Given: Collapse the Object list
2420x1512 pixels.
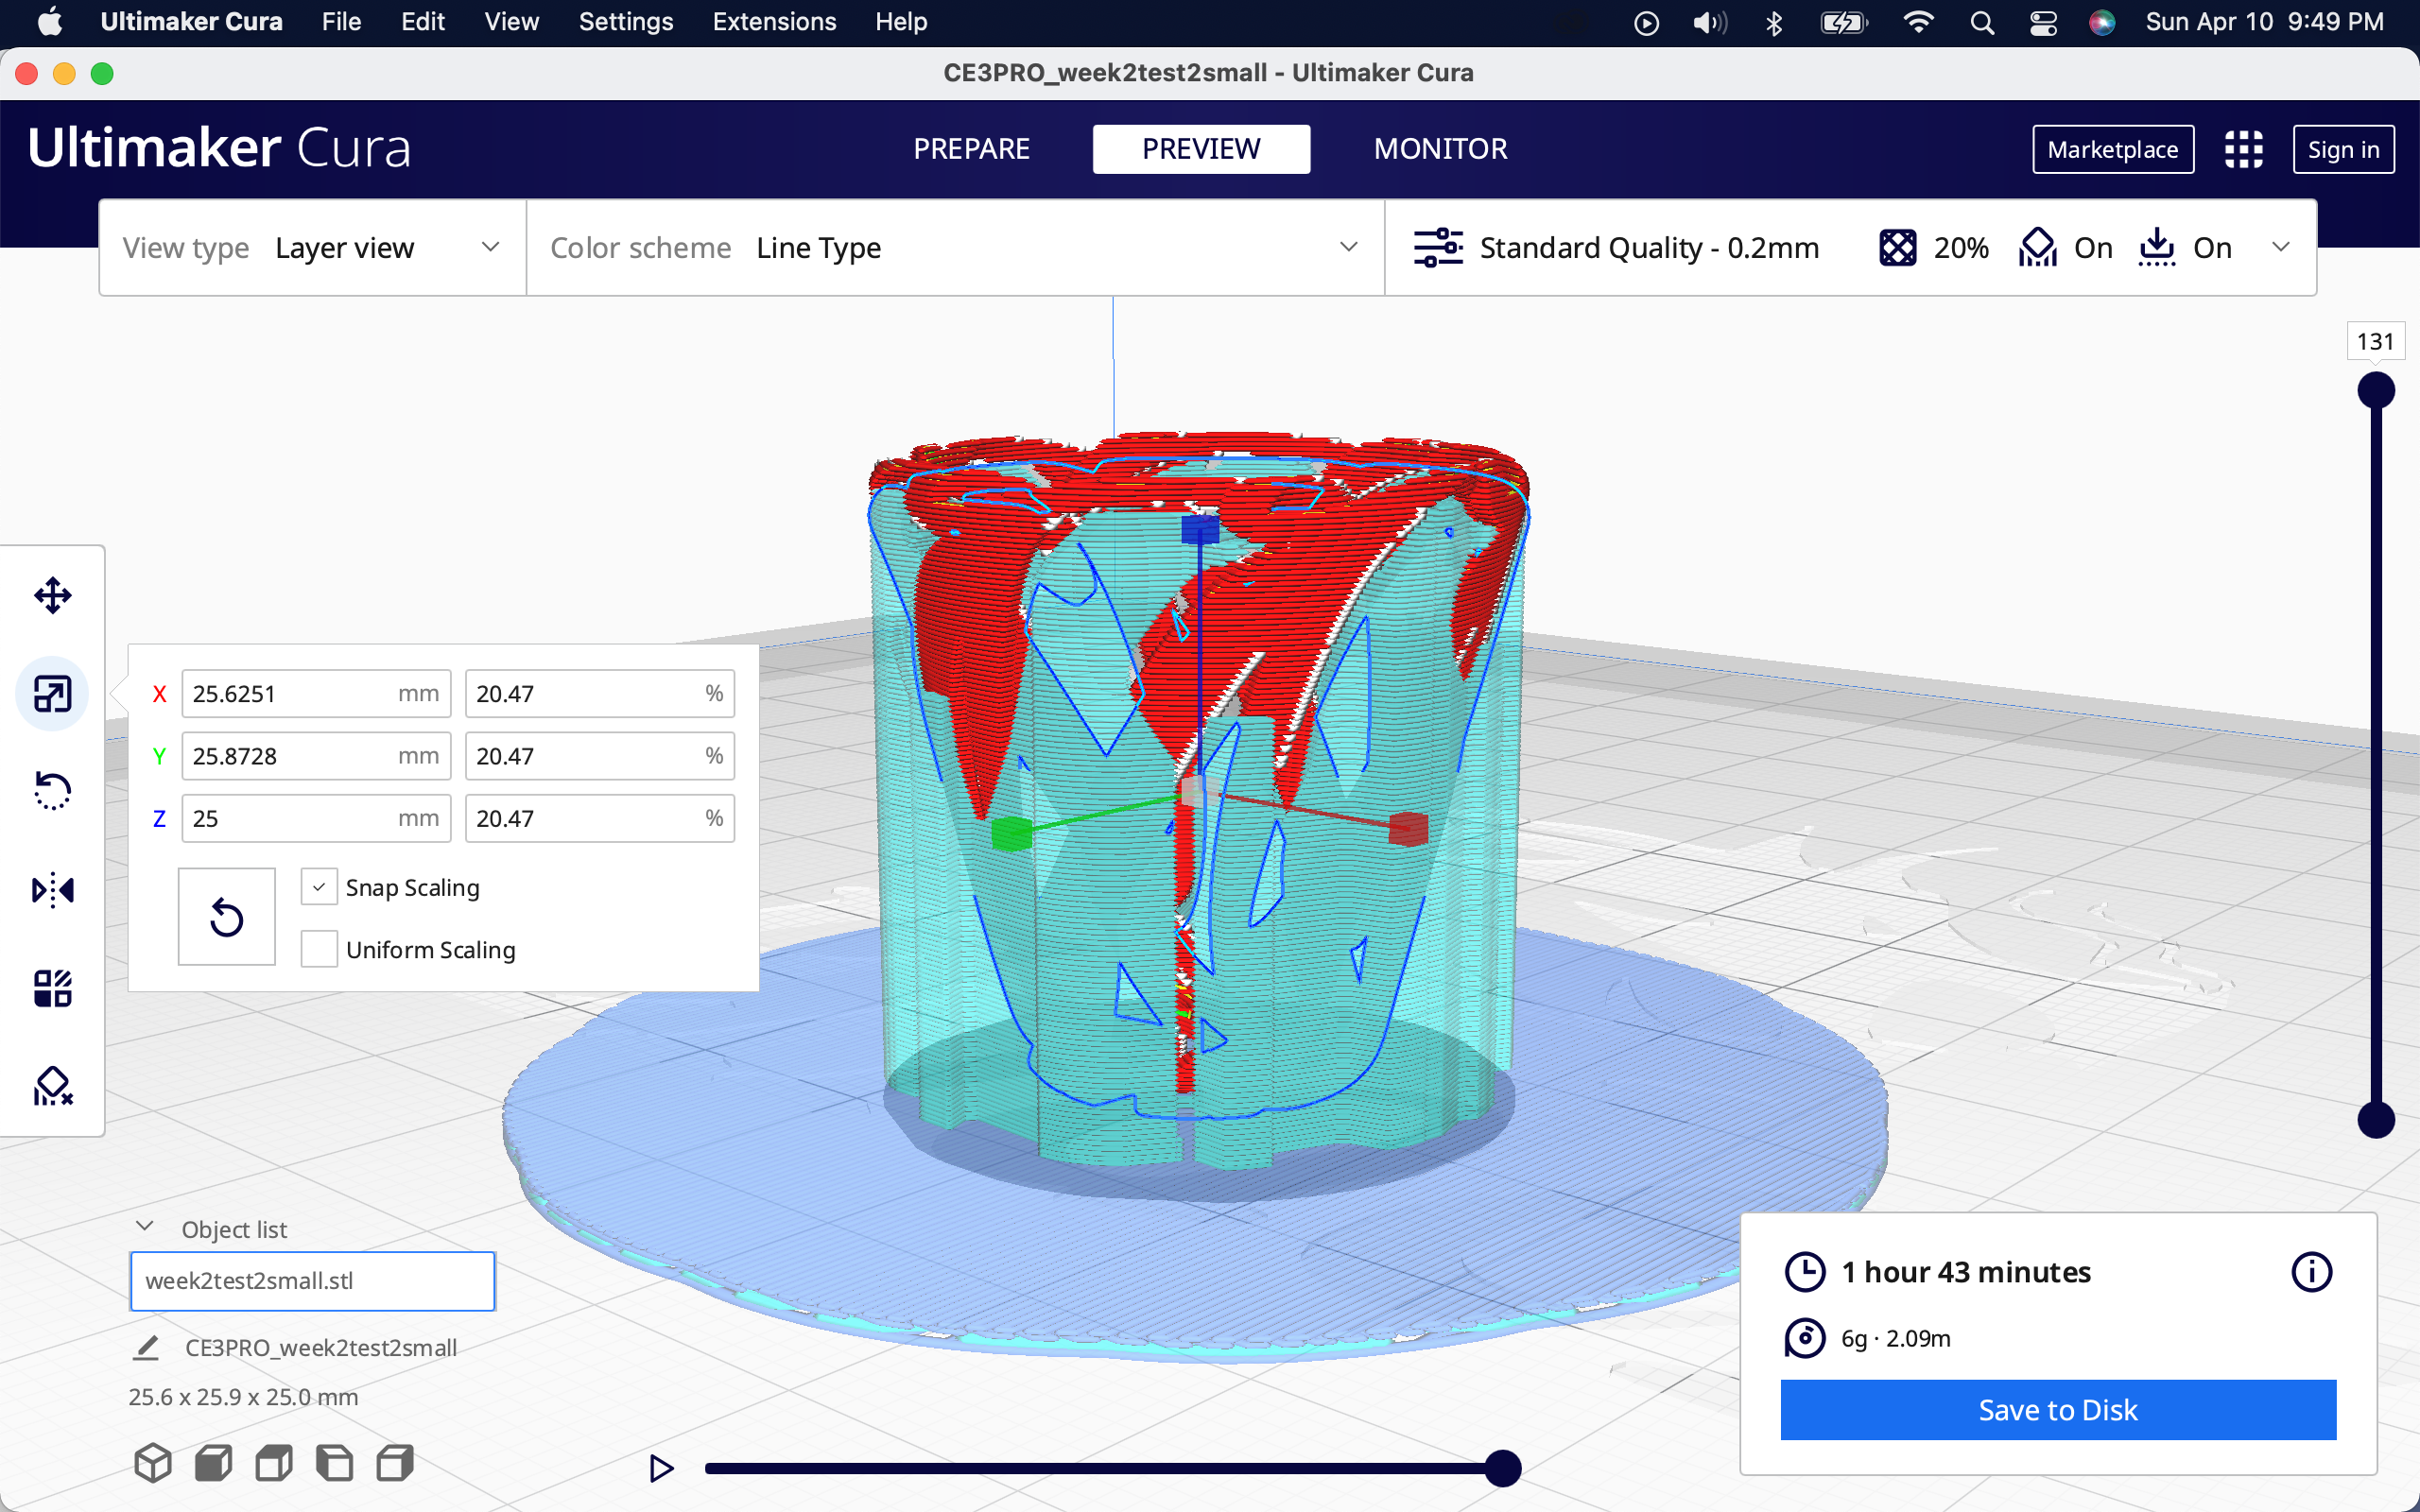Looking at the screenshot, I should (145, 1228).
